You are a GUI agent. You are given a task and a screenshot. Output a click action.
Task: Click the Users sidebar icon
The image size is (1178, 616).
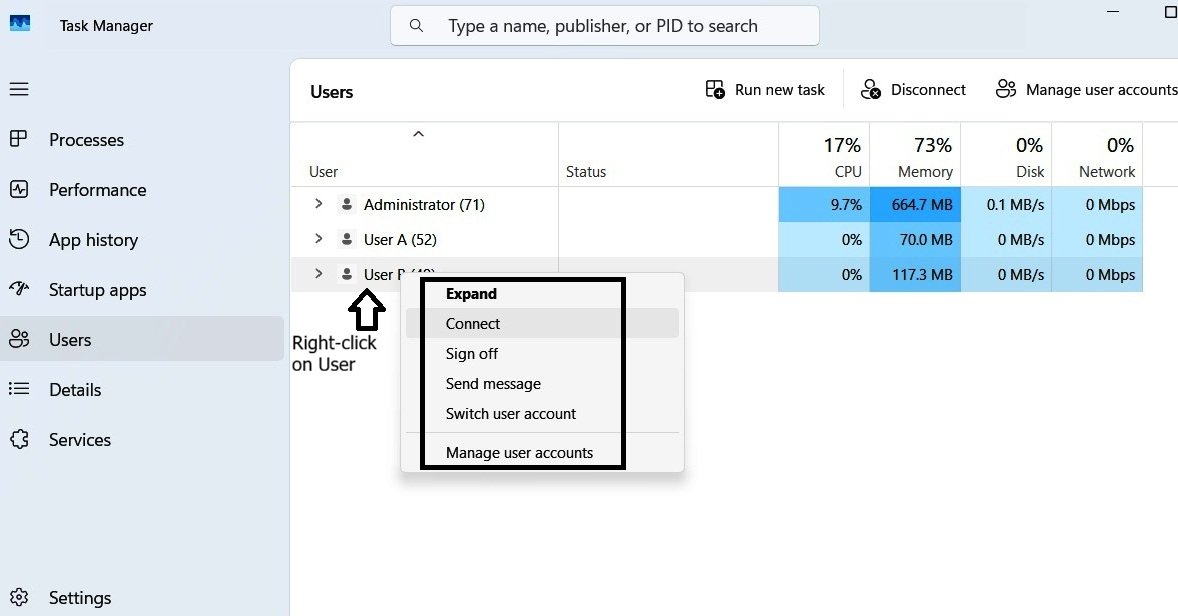click(19, 340)
